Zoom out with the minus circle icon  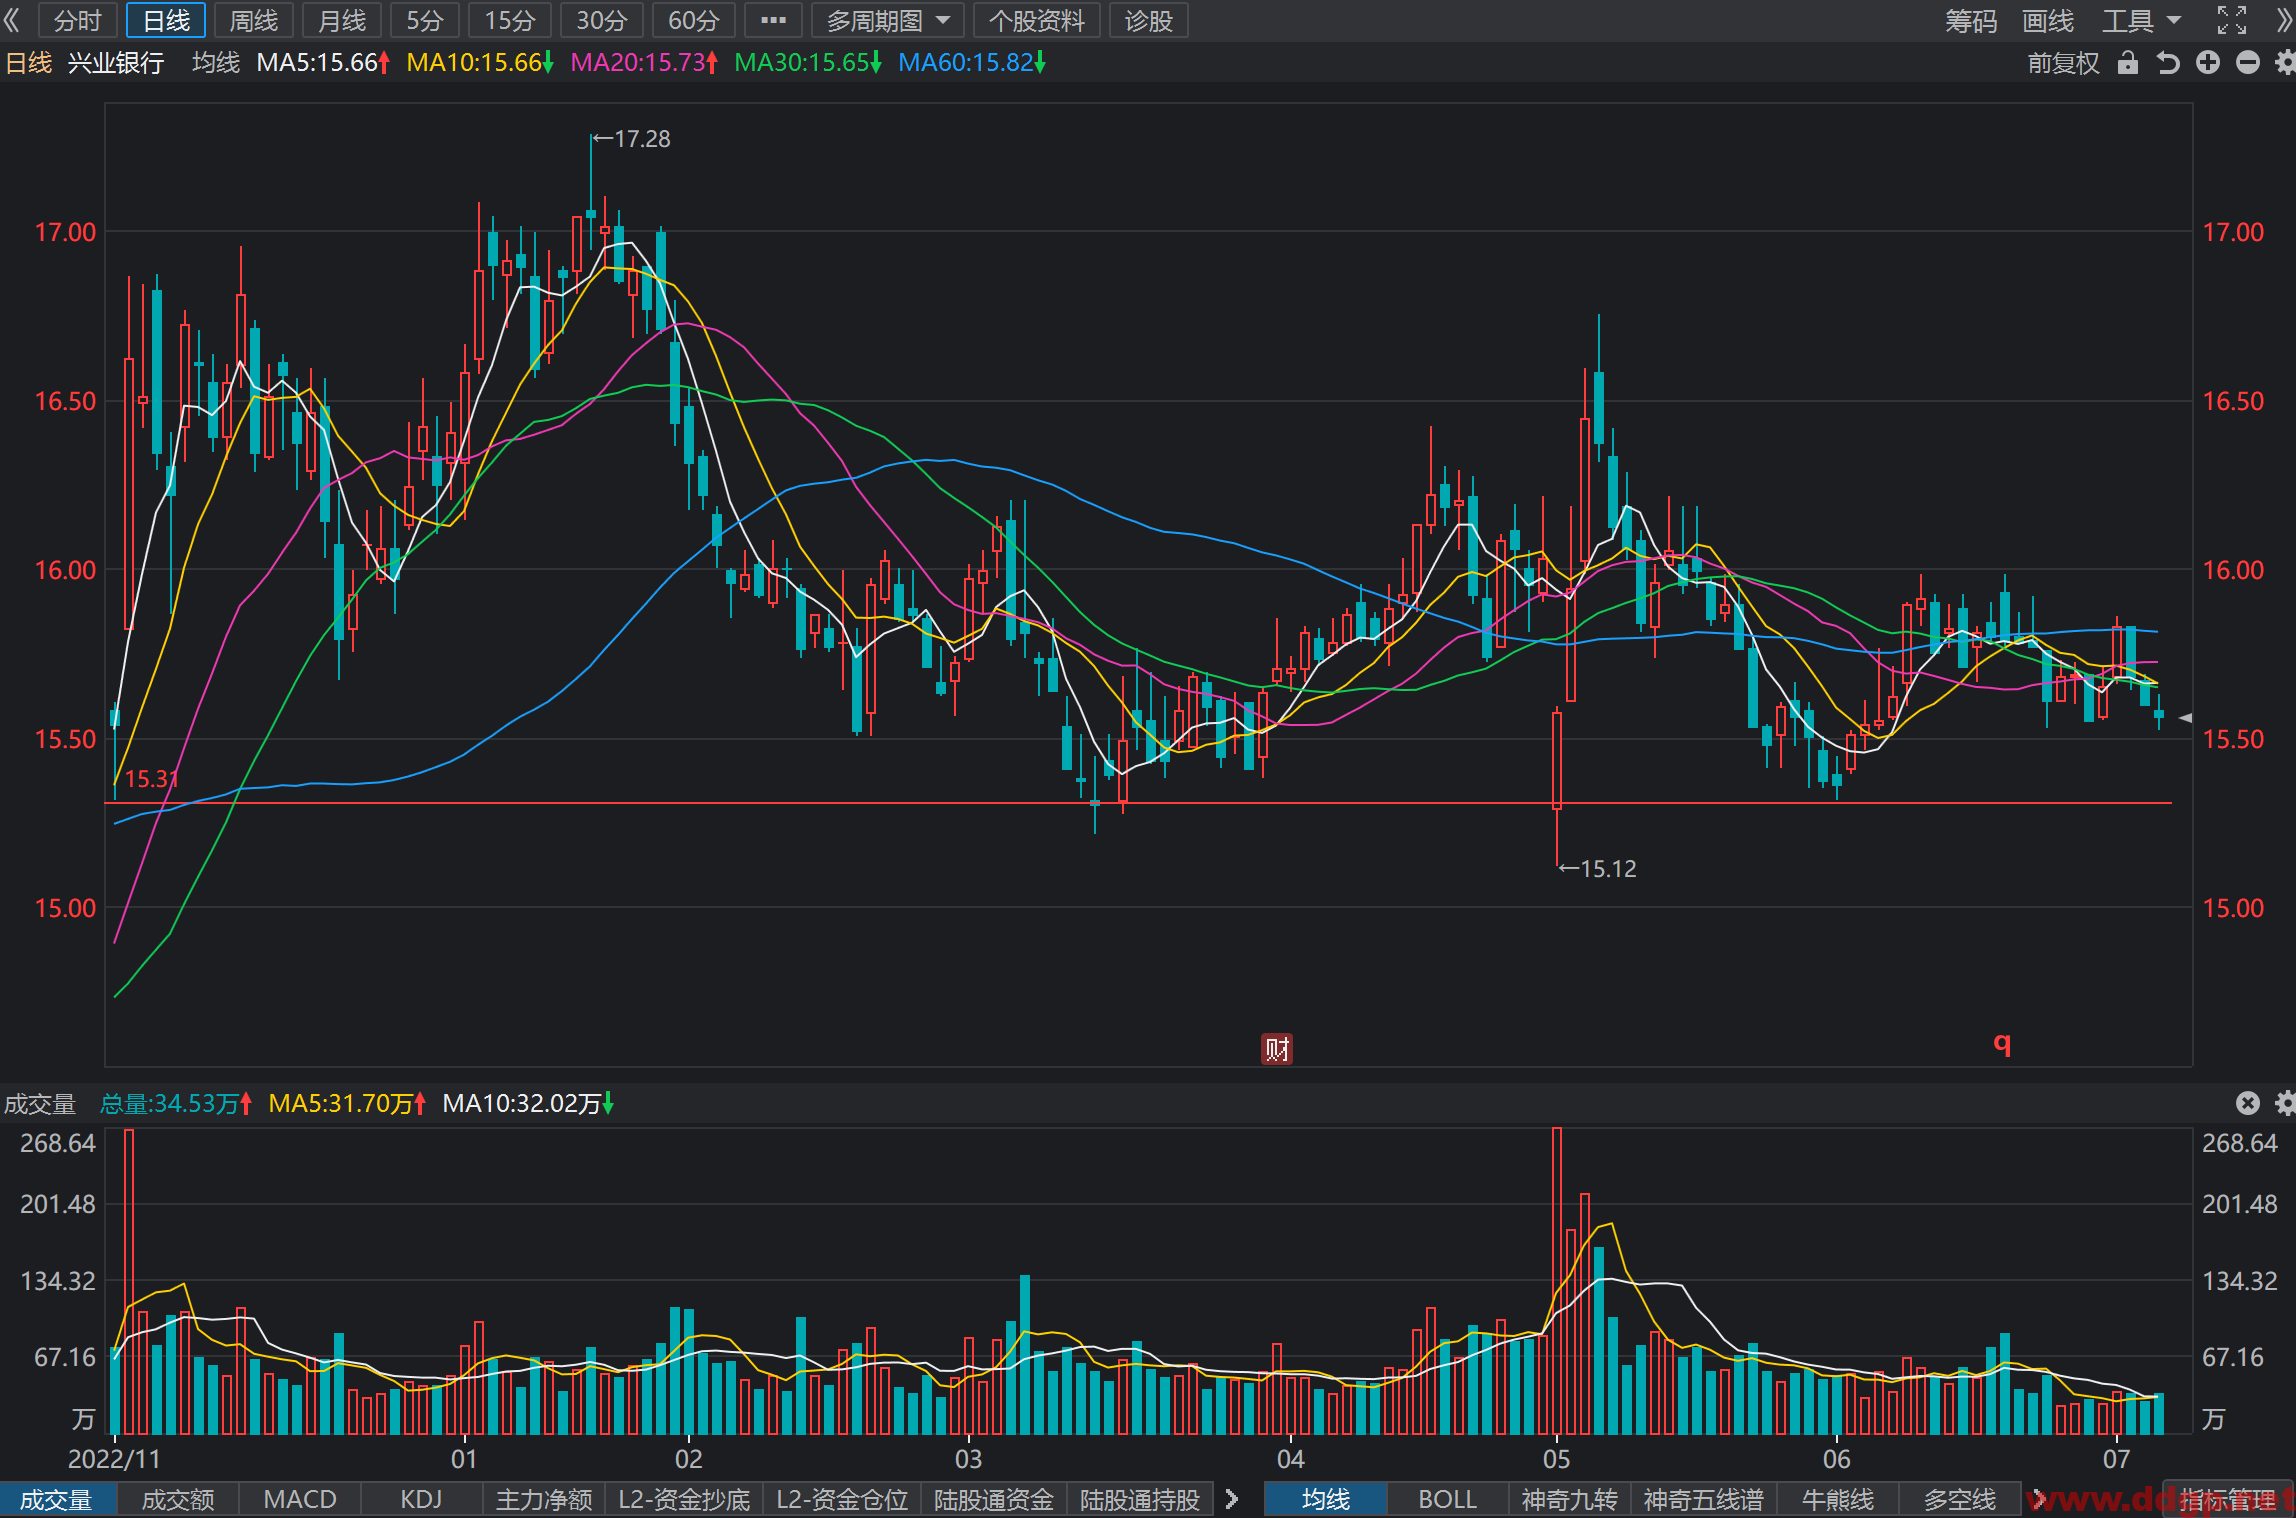click(2248, 63)
